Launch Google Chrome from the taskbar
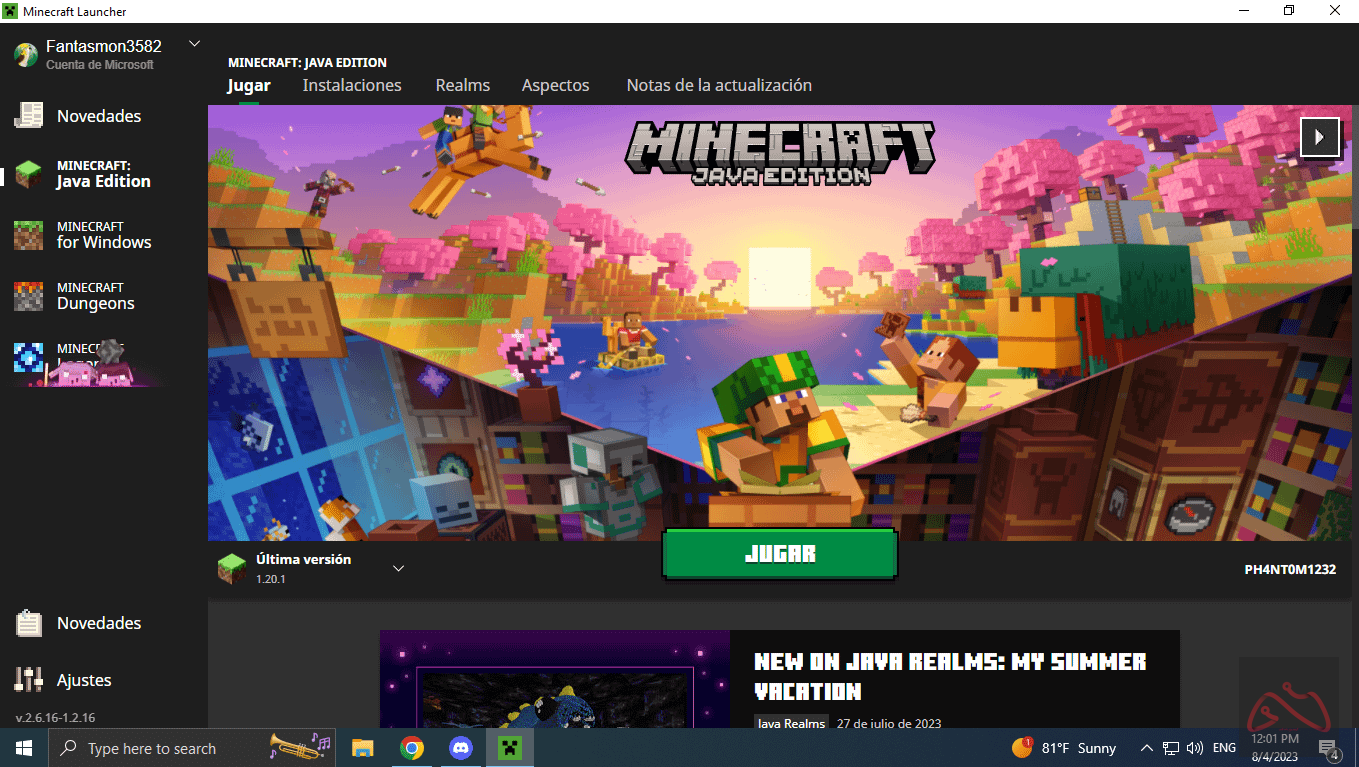Screen dimensions: 1359x767 pos(411,747)
